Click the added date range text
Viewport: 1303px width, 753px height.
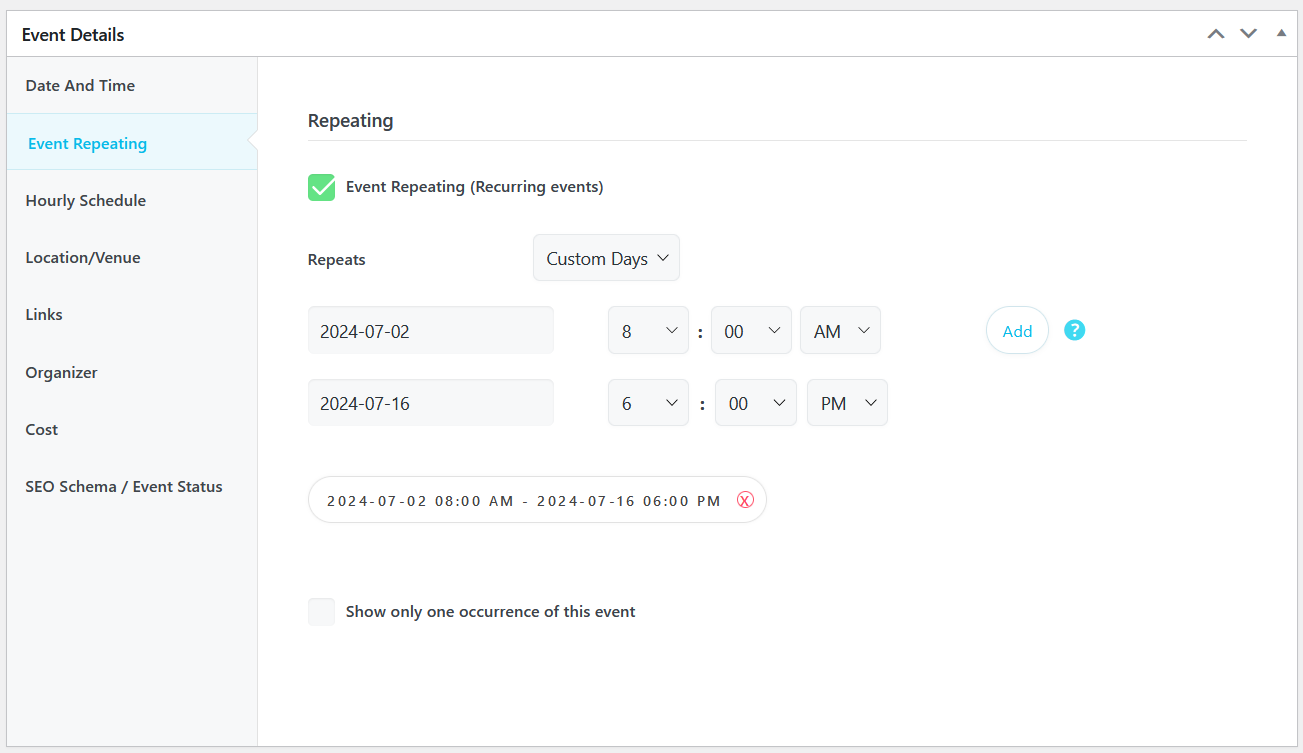(x=524, y=500)
